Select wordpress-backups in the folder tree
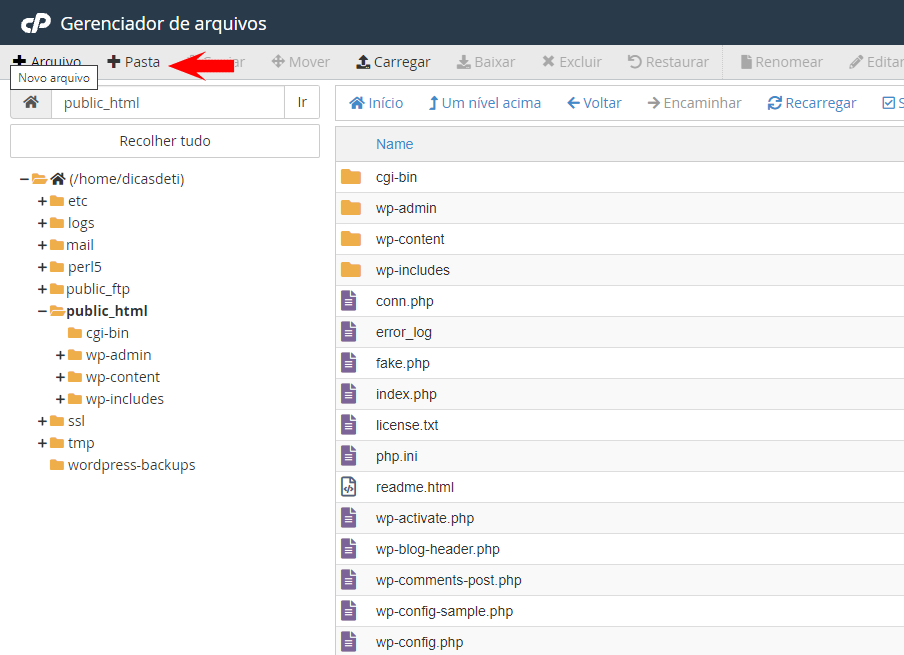 131,465
